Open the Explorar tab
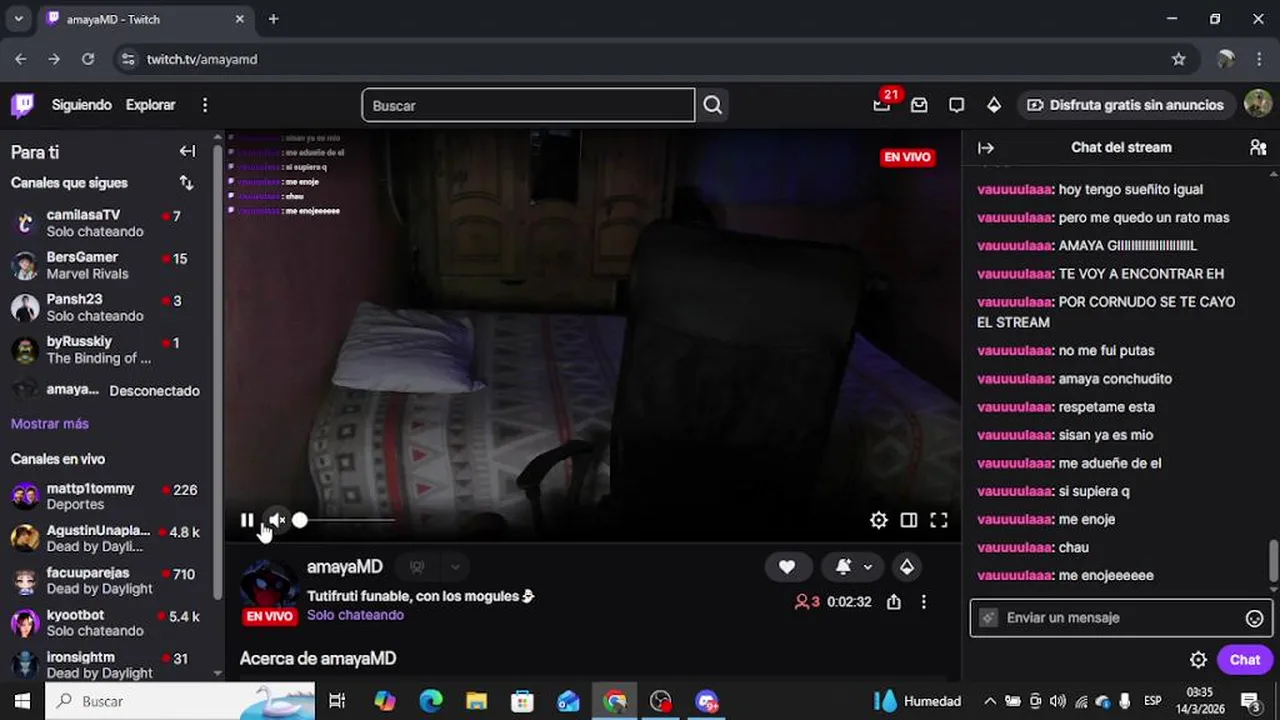 coord(150,105)
